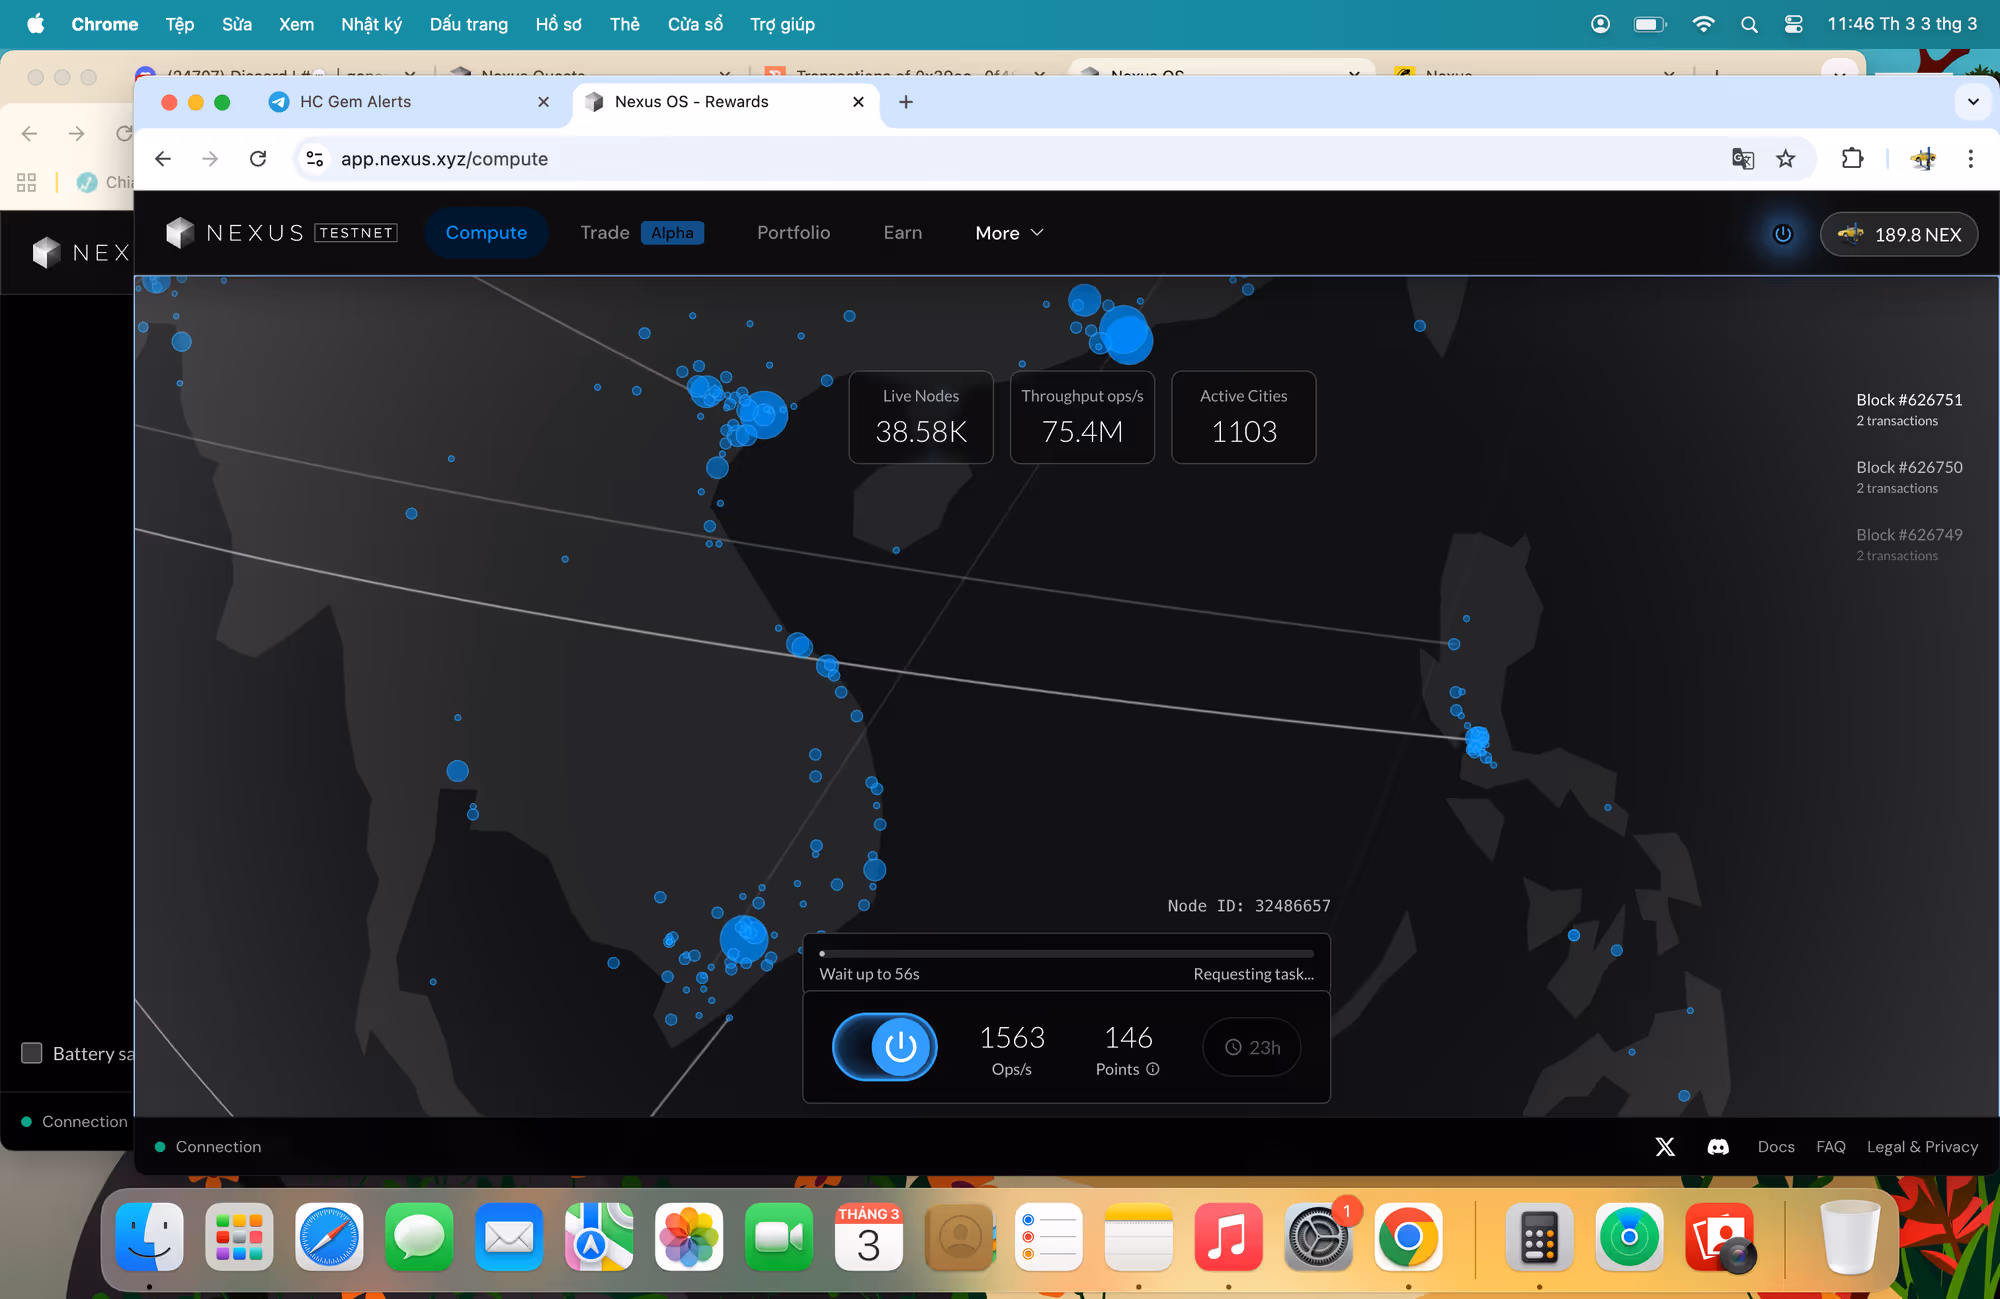Screen dimensions: 2000x1299
Task: Go back using the browser back arrow
Action: (163, 159)
